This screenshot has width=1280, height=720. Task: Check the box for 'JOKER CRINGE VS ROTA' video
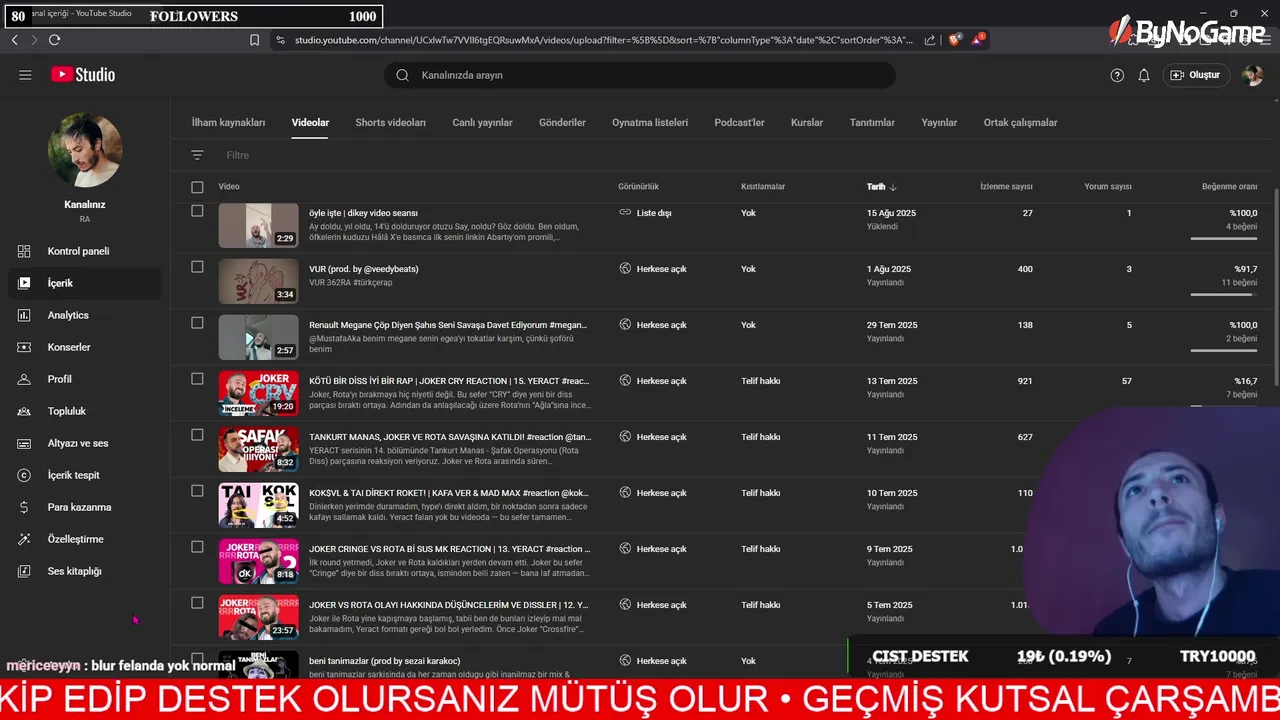(197, 547)
